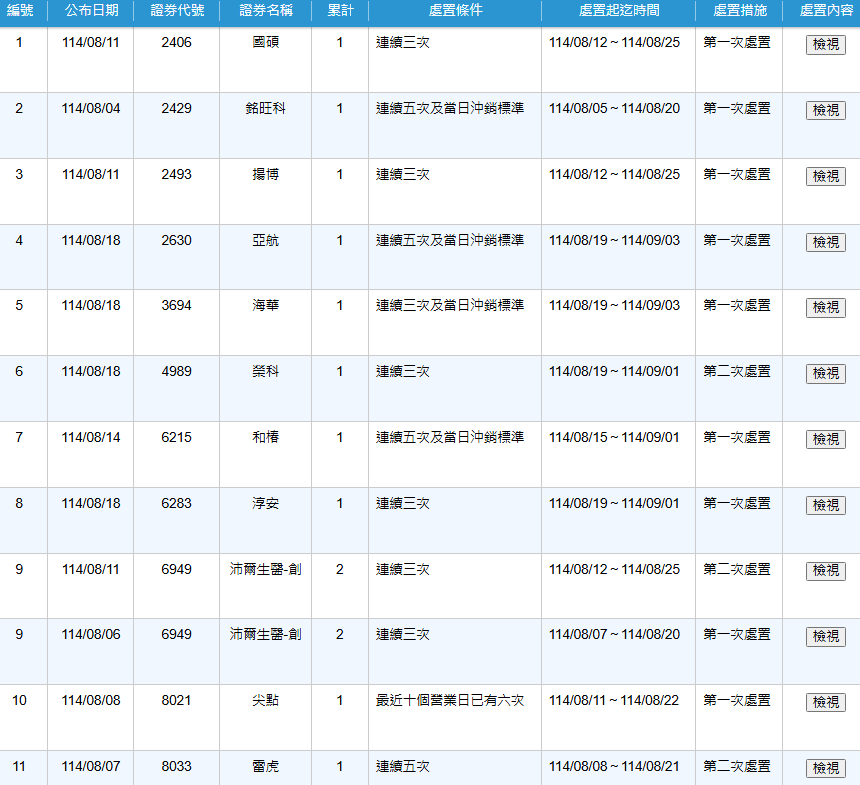Open 檢視 for 亞航 2630
The width and height of the screenshot is (860, 785).
click(x=825, y=242)
